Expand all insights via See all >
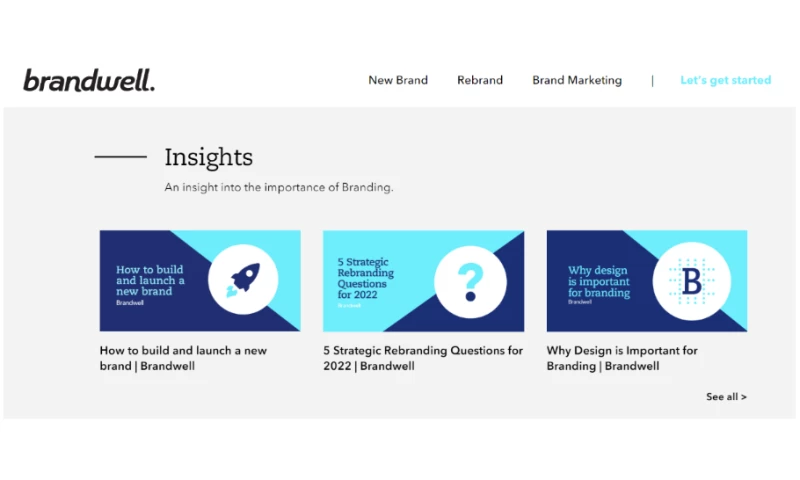The width and height of the screenshot is (800, 480). coord(726,397)
